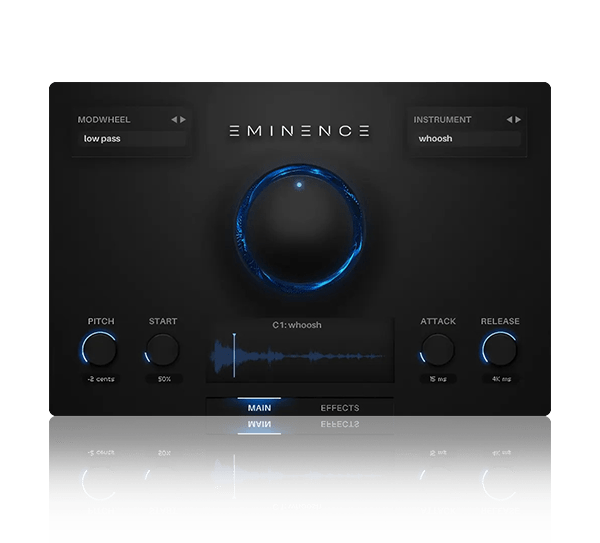Viewport: 600px width, 543px height.
Task: Click the Start knob
Action: pyautogui.click(x=162, y=349)
